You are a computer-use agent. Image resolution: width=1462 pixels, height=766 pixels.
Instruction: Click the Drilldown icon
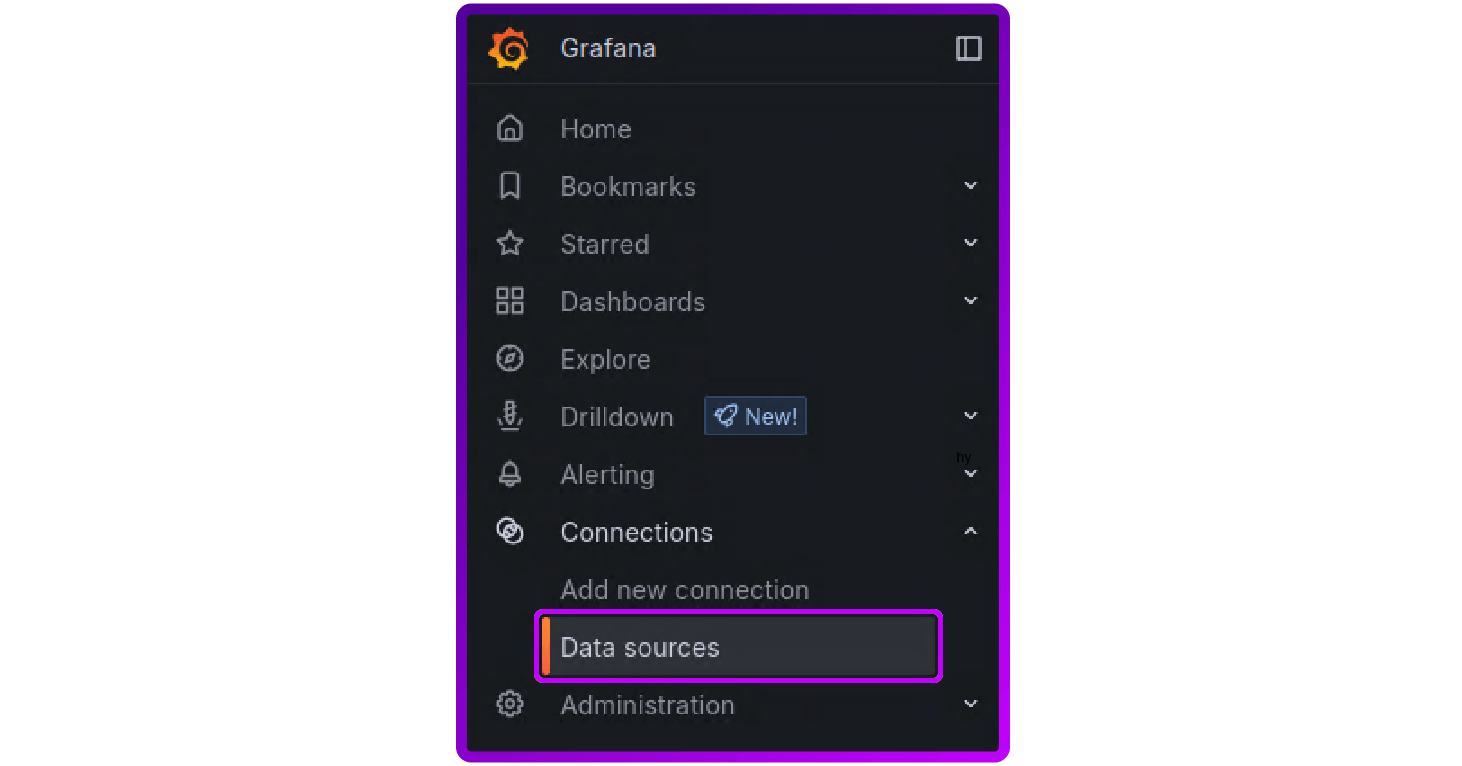coord(510,417)
